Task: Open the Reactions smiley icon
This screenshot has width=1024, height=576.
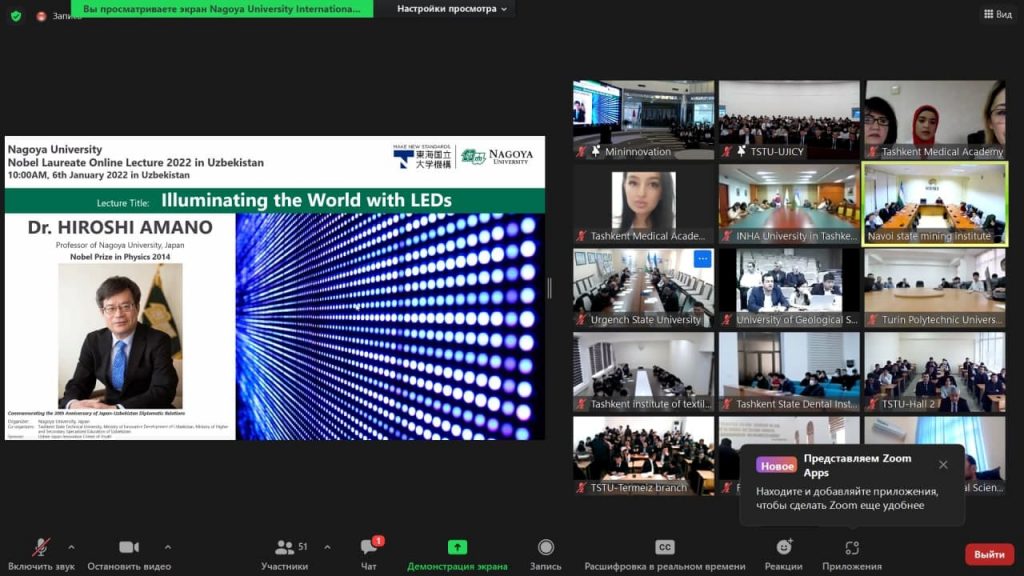Action: (784, 547)
